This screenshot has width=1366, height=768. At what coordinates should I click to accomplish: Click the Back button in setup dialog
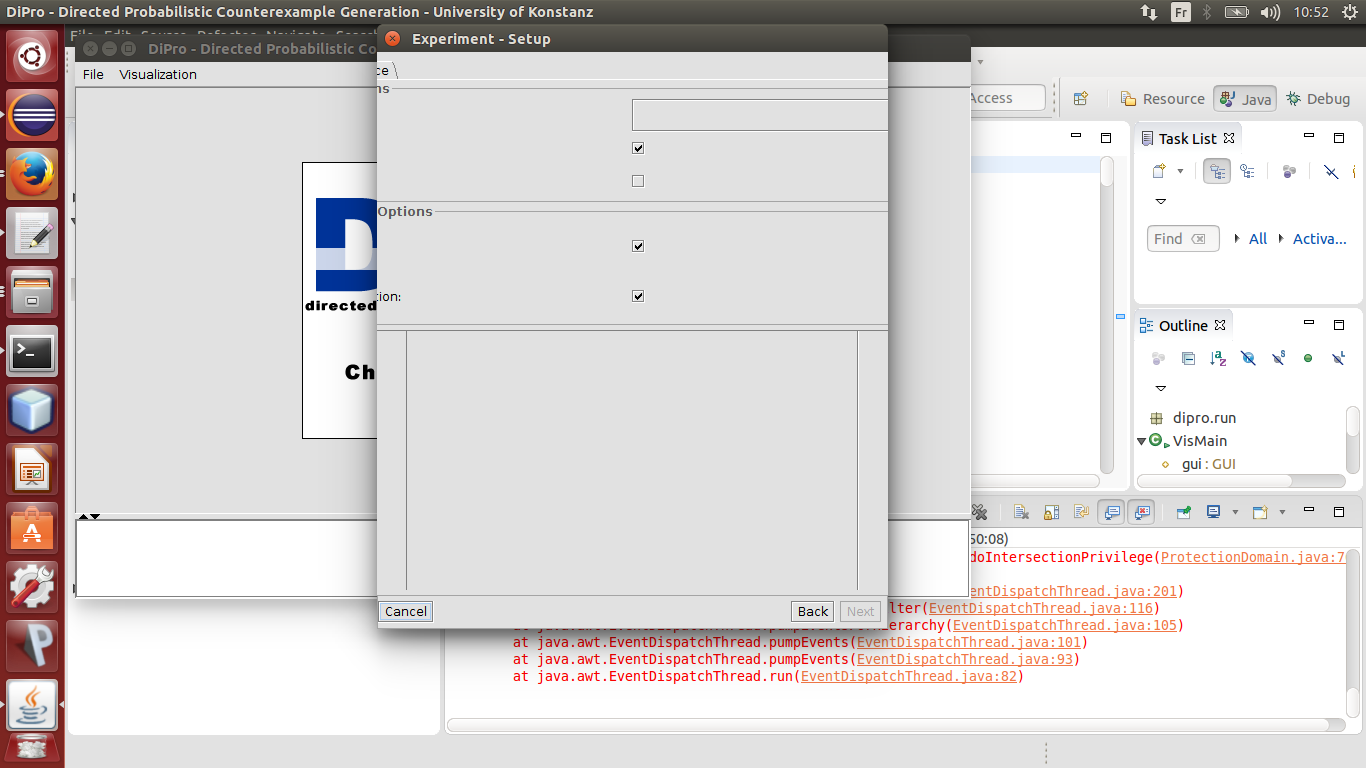tap(812, 611)
